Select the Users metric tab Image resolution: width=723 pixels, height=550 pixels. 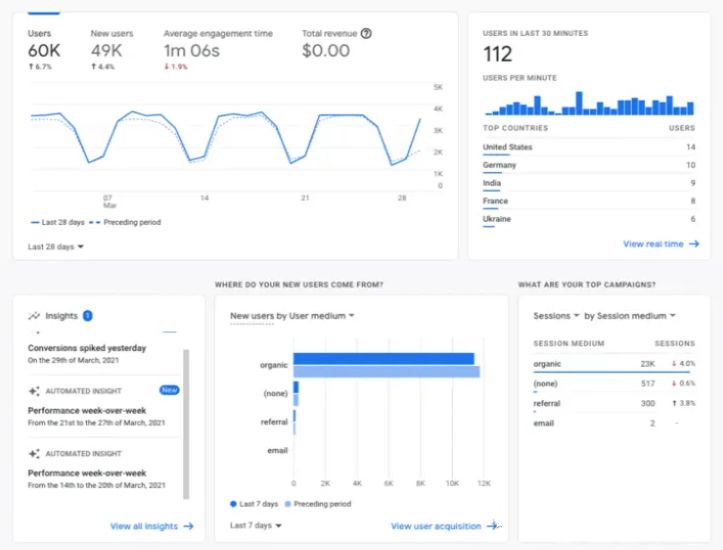coord(42,44)
